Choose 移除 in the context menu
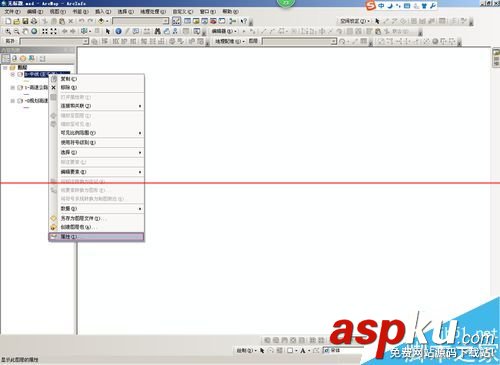The height and width of the screenshot is (365, 500). coord(97,88)
